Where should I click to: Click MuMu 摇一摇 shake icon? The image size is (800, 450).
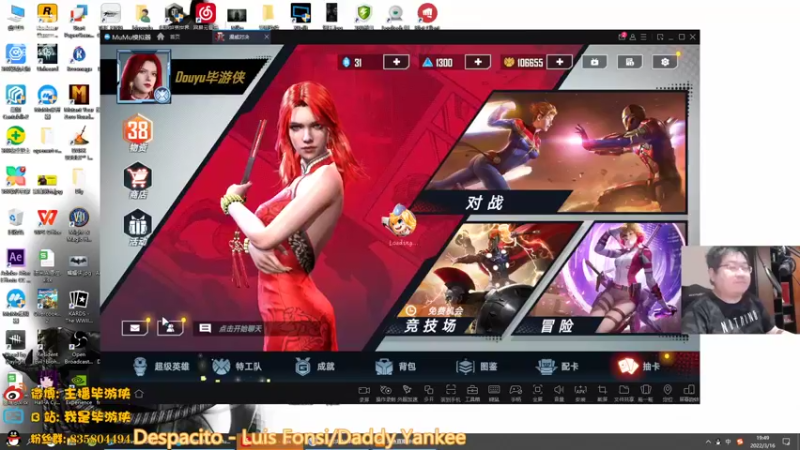pyautogui.click(x=645, y=392)
